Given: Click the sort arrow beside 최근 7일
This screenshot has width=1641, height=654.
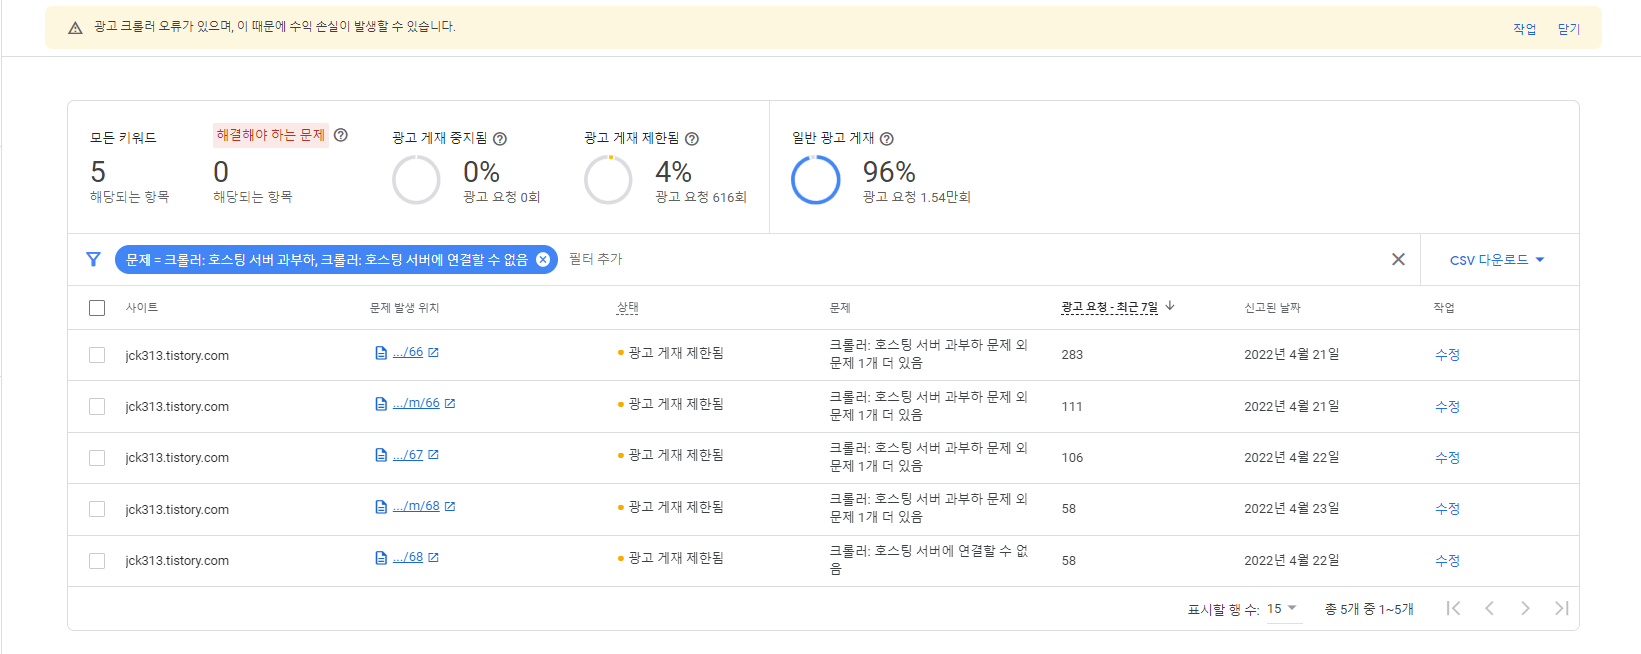Looking at the screenshot, I should tap(1170, 306).
